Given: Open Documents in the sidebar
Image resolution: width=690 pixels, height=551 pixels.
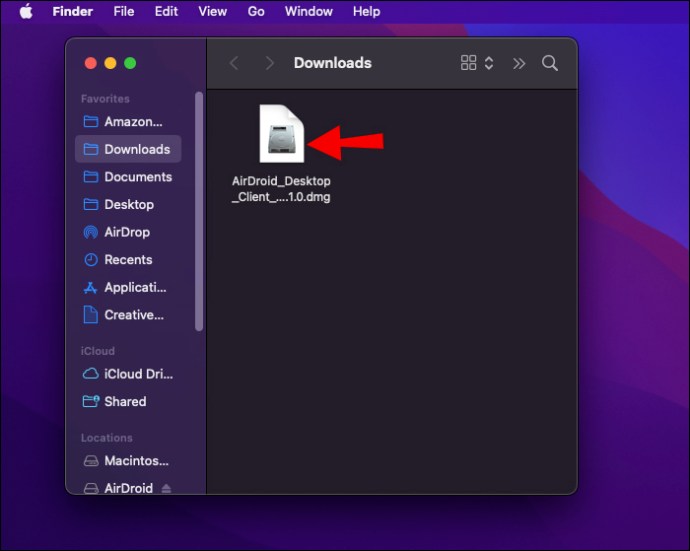Looking at the screenshot, I should tap(128, 177).
